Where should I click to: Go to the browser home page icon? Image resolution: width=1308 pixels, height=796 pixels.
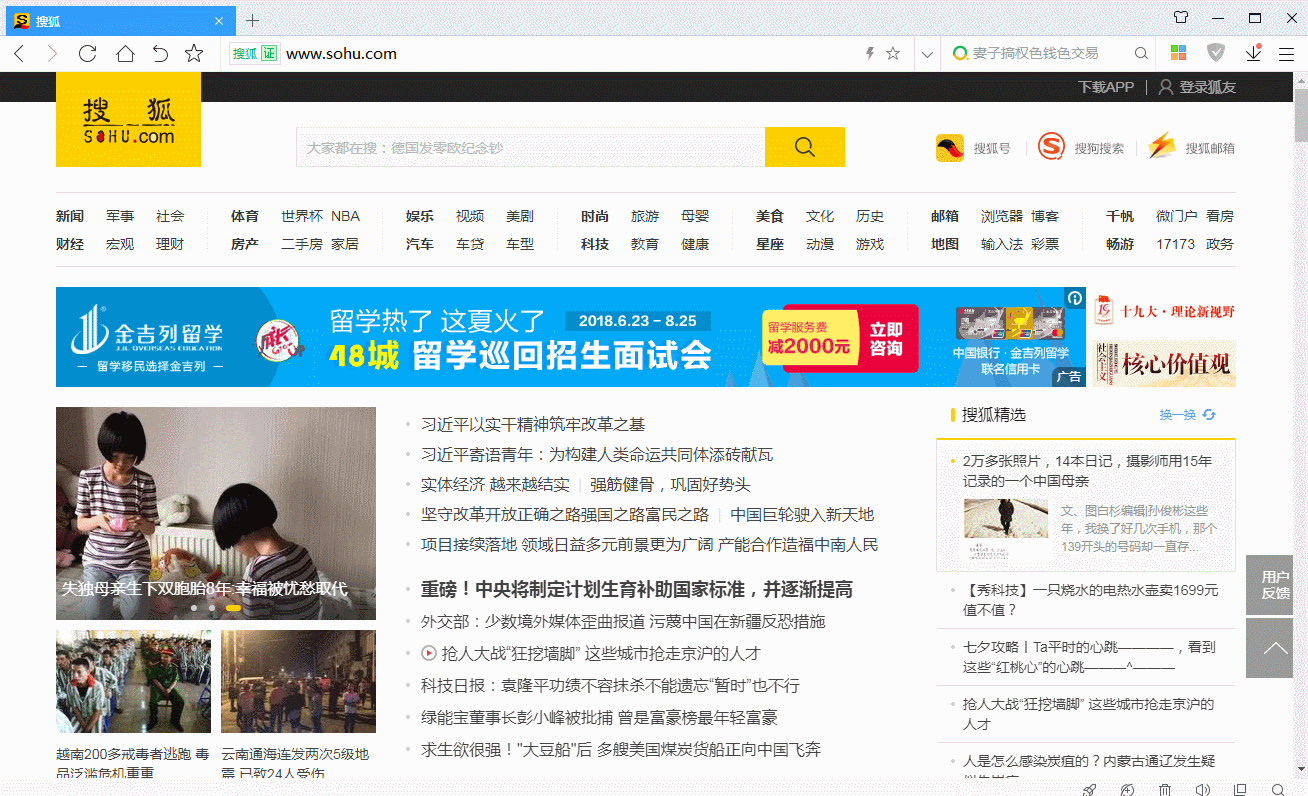pos(125,54)
